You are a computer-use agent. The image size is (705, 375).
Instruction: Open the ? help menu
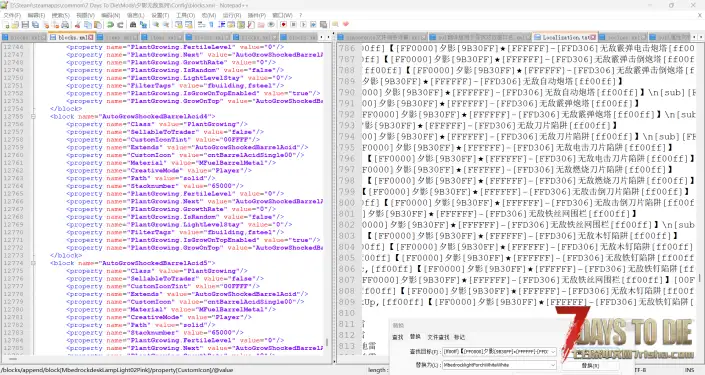pyautogui.click(x=301, y=15)
